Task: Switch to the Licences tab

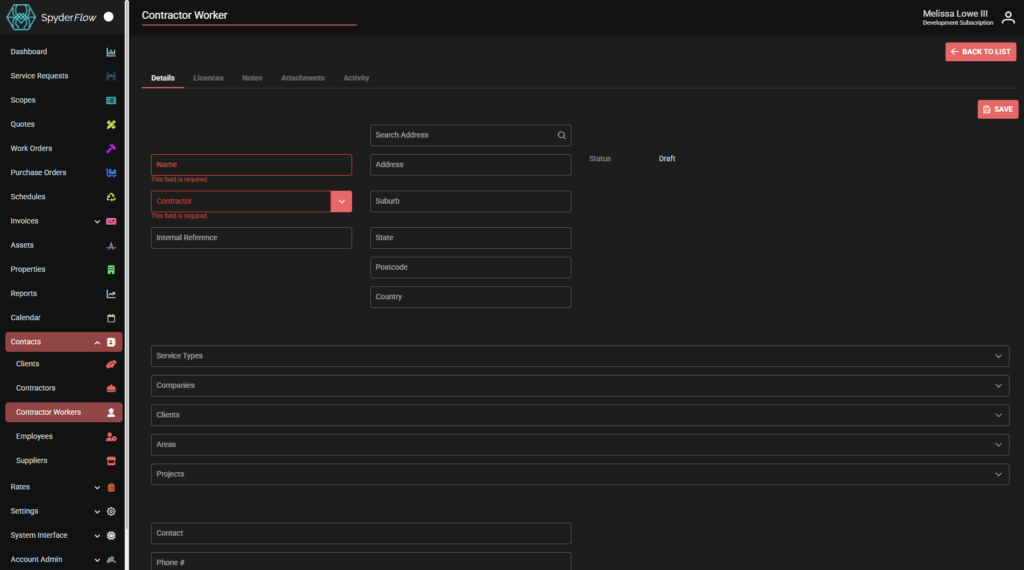Action: [x=208, y=78]
